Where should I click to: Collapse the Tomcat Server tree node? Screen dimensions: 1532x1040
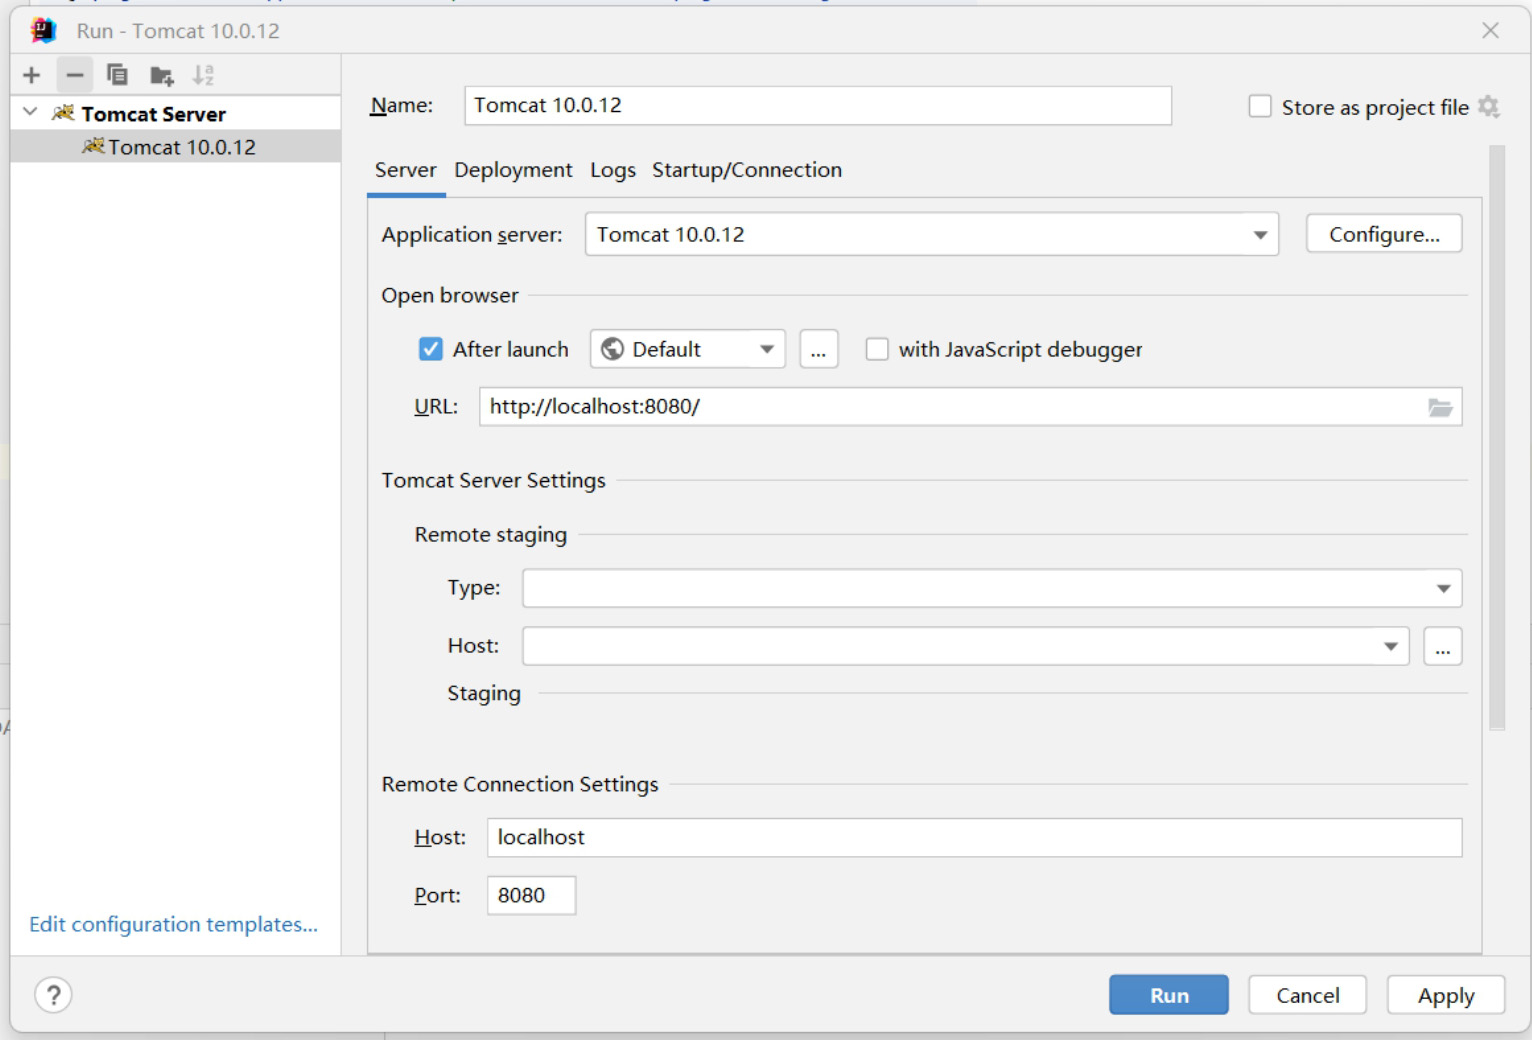click(31, 113)
